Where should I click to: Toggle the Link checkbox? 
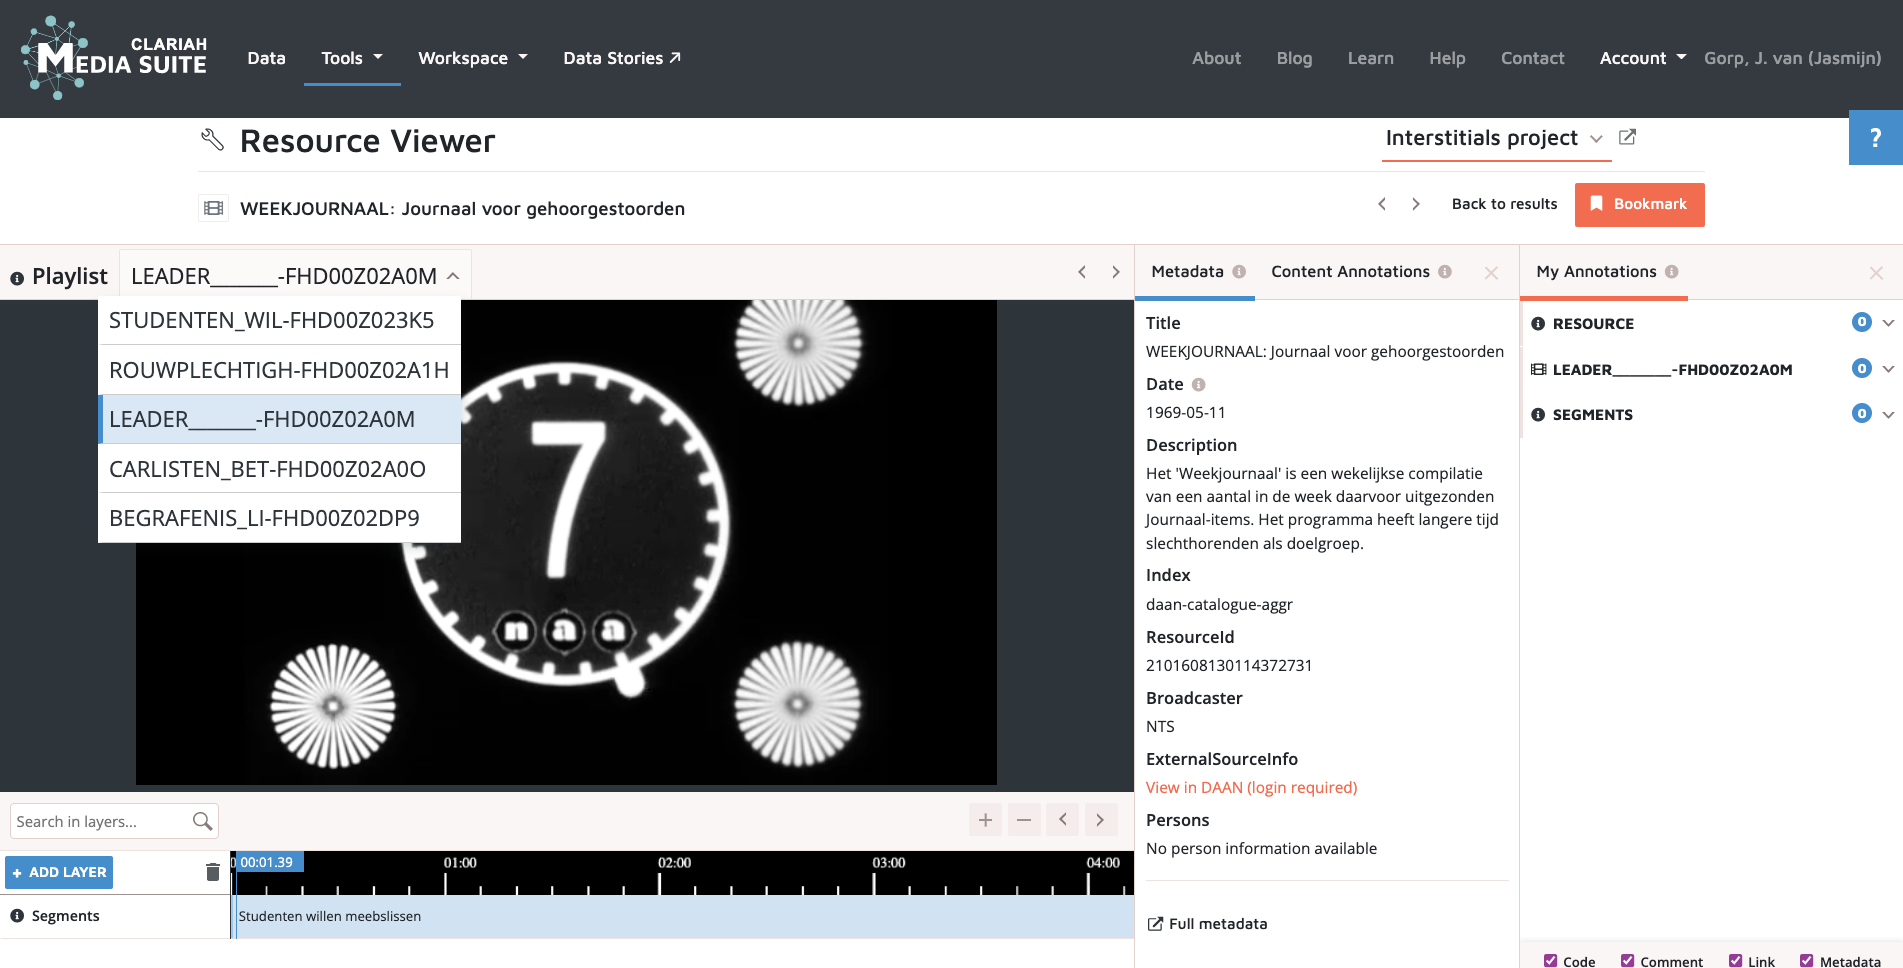pyautogui.click(x=1735, y=961)
